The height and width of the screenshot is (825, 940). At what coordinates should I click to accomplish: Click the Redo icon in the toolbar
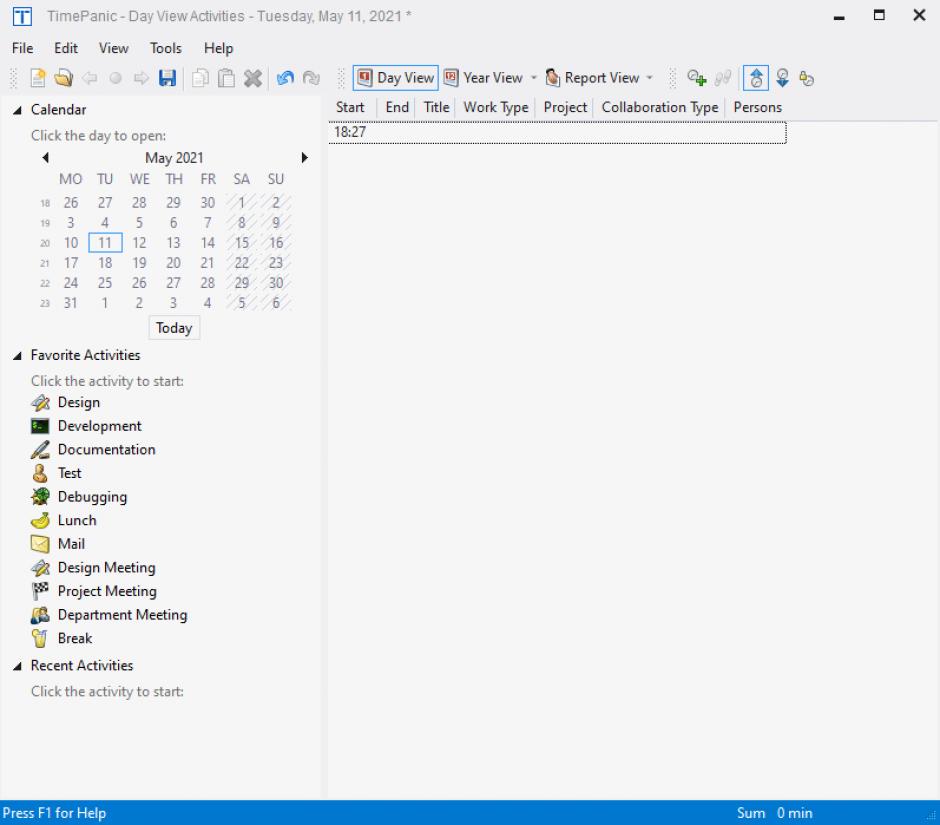(x=311, y=78)
